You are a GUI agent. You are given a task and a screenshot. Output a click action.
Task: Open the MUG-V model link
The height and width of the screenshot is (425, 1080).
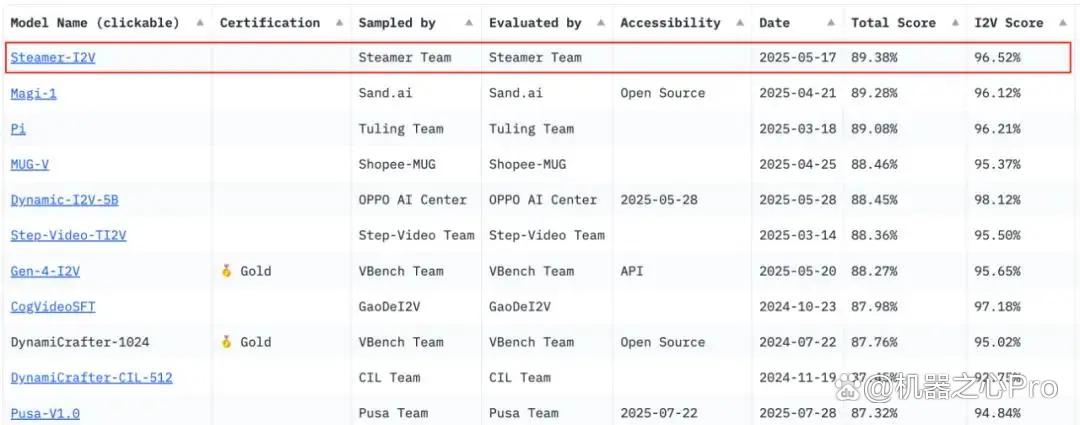tap(30, 165)
